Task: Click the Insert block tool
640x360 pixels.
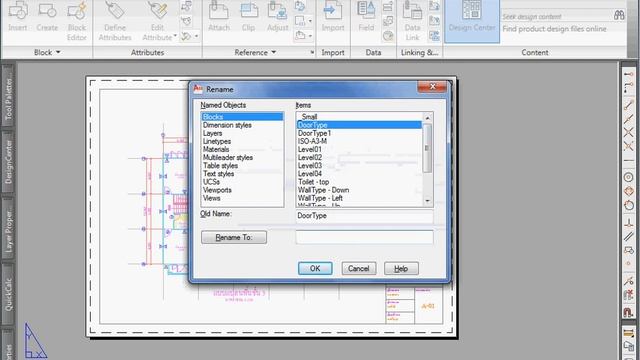Action: pos(18,16)
